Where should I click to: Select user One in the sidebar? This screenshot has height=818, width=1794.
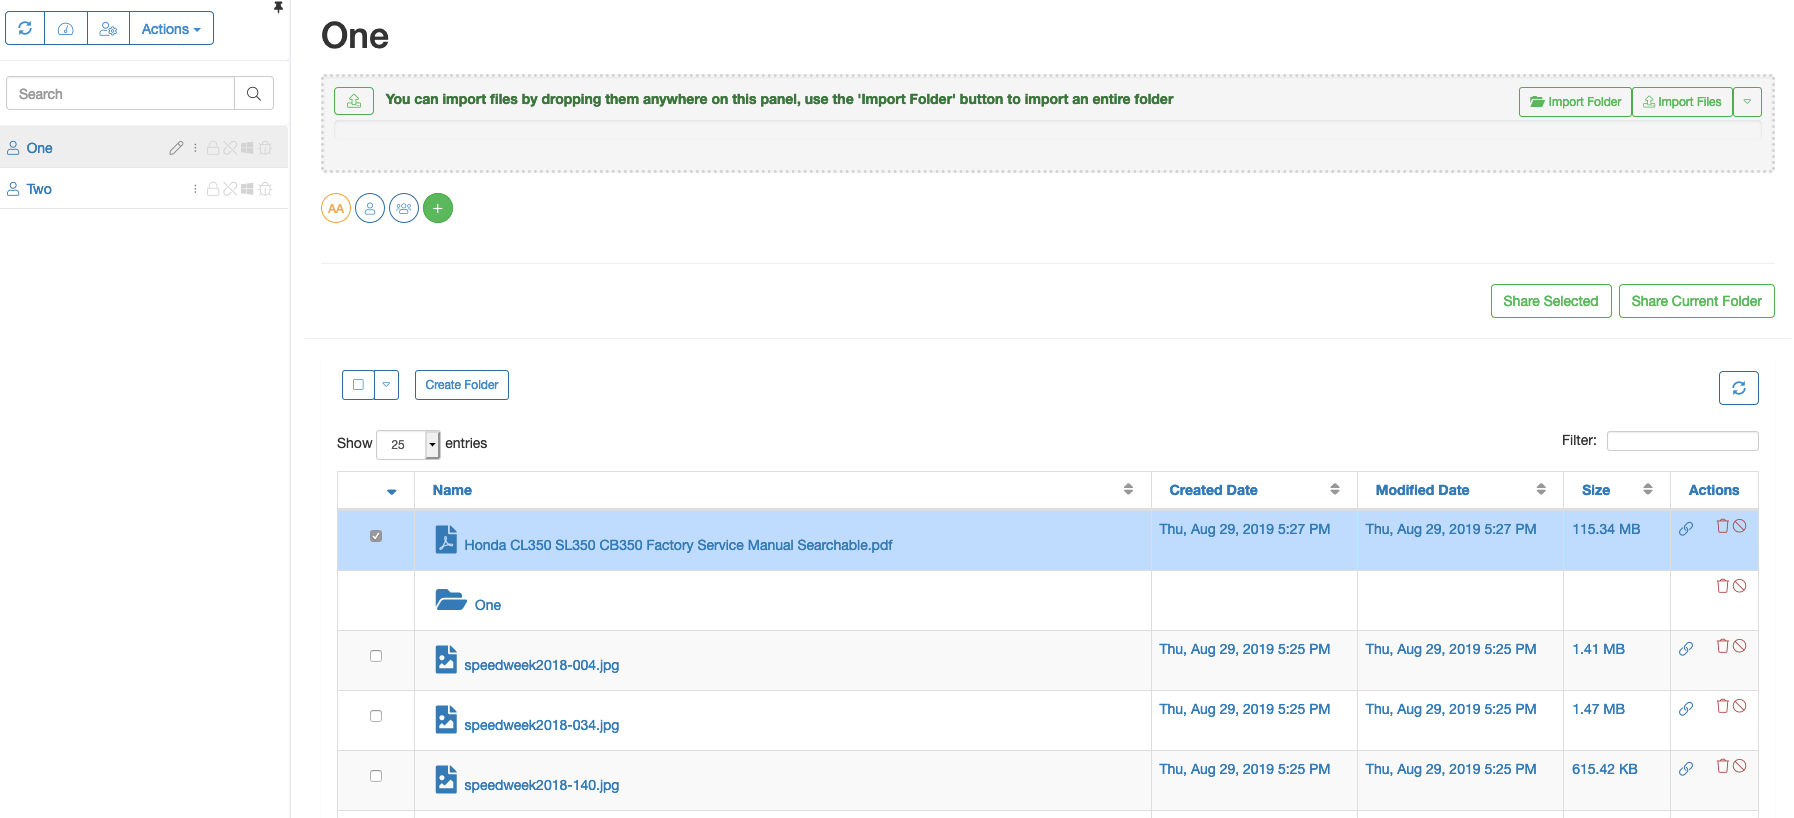(x=39, y=148)
